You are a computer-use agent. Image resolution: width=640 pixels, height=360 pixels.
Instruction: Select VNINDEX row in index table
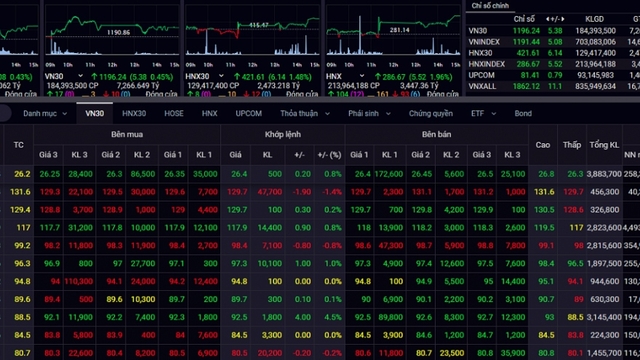coord(553,42)
